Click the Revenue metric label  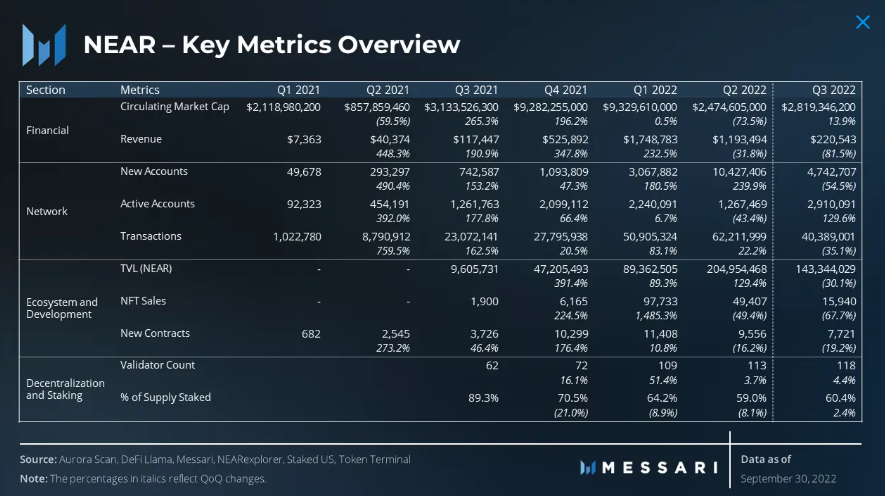pyautogui.click(x=141, y=139)
